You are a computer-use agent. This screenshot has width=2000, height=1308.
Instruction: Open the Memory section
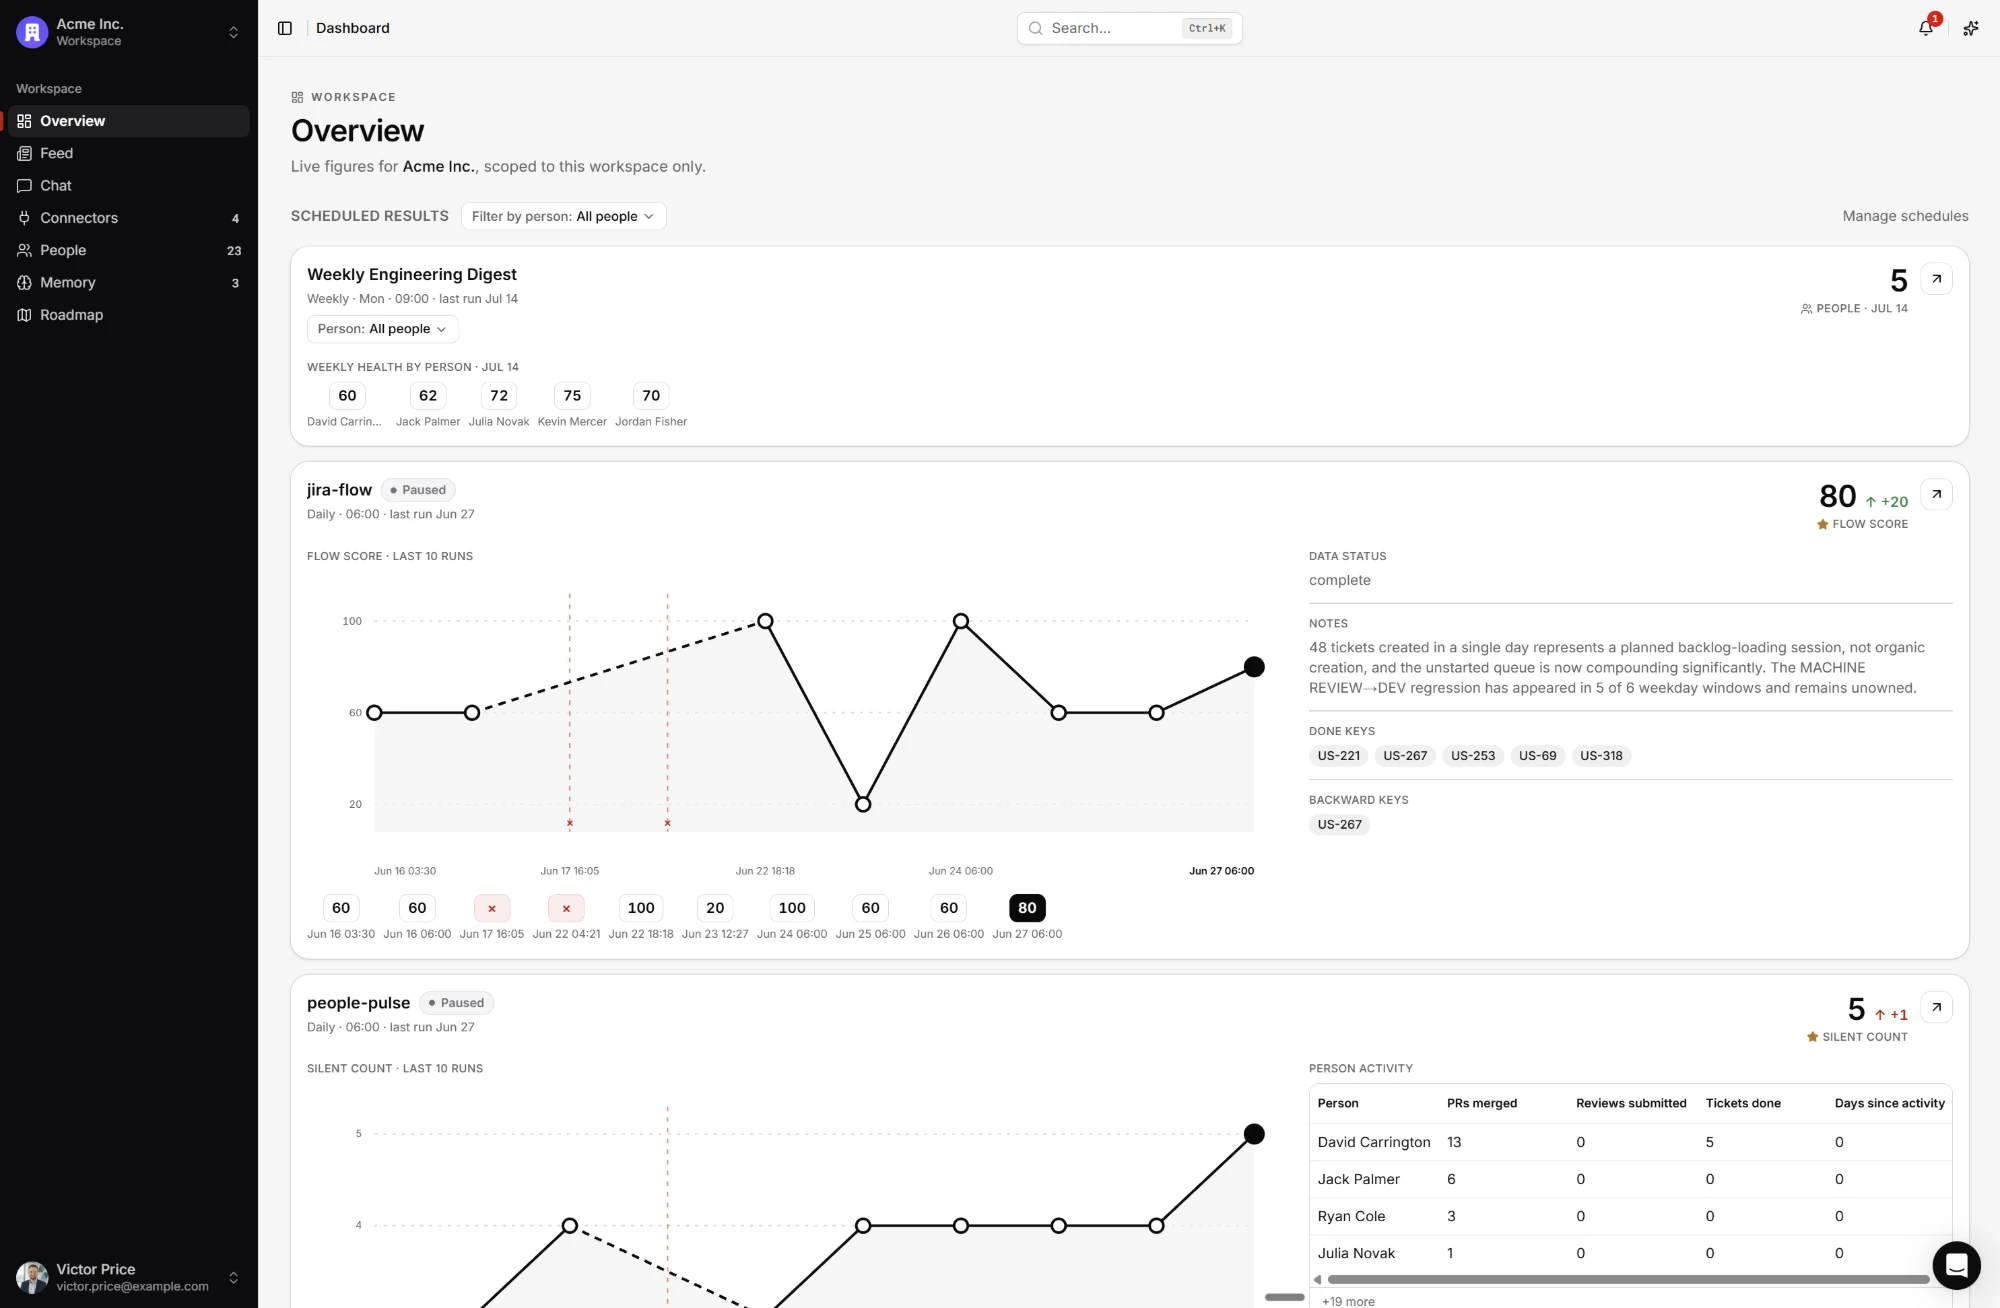tap(129, 283)
